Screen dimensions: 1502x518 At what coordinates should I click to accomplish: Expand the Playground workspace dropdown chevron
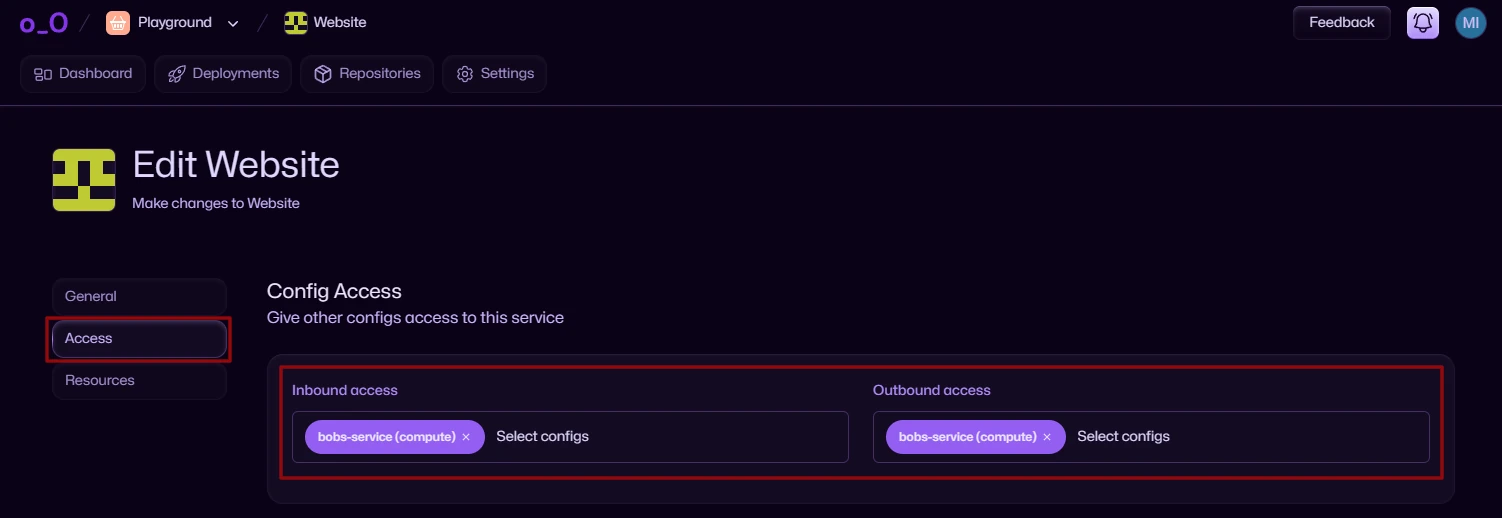[x=233, y=23]
